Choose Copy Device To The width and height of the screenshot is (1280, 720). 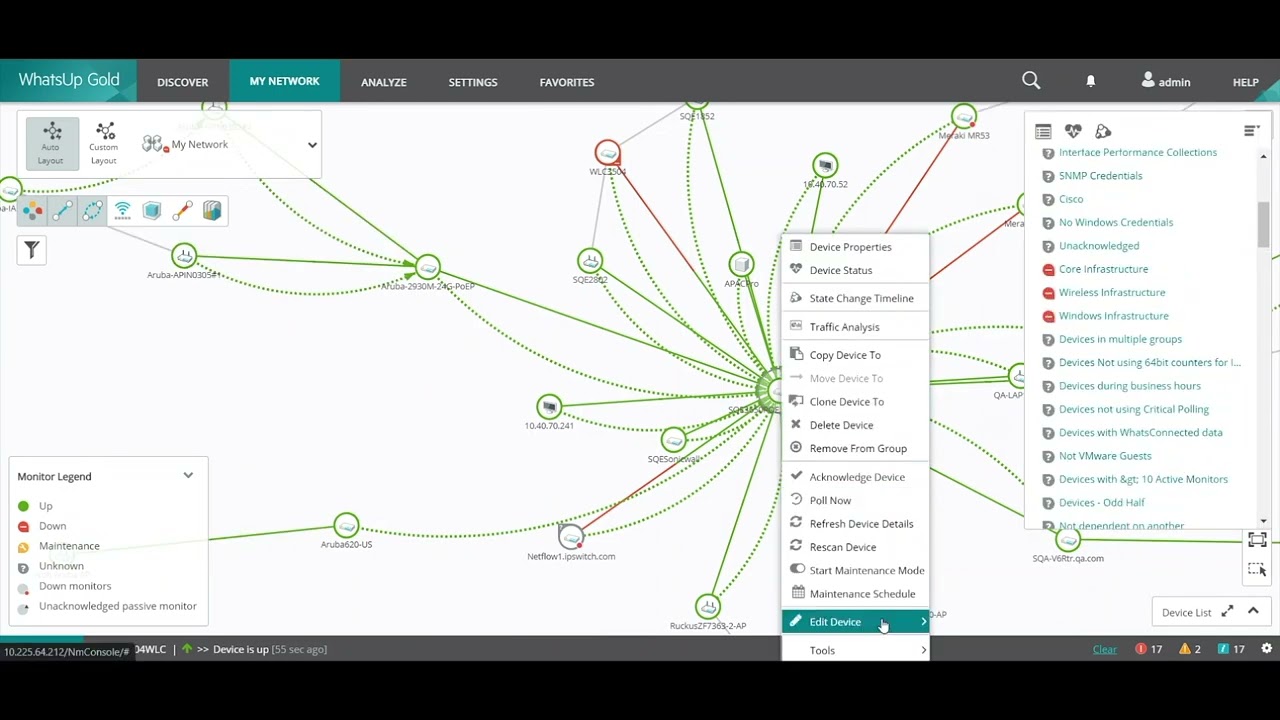[855, 355]
